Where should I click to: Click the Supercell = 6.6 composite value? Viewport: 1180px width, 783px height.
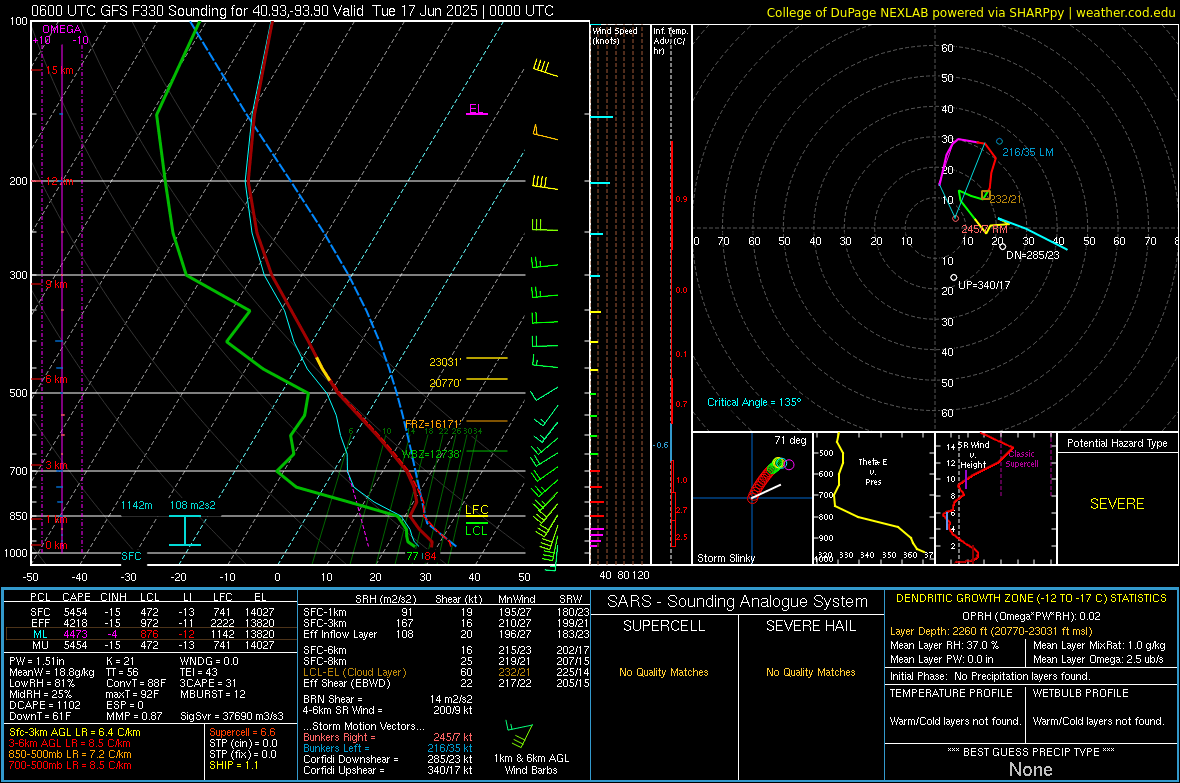242,732
